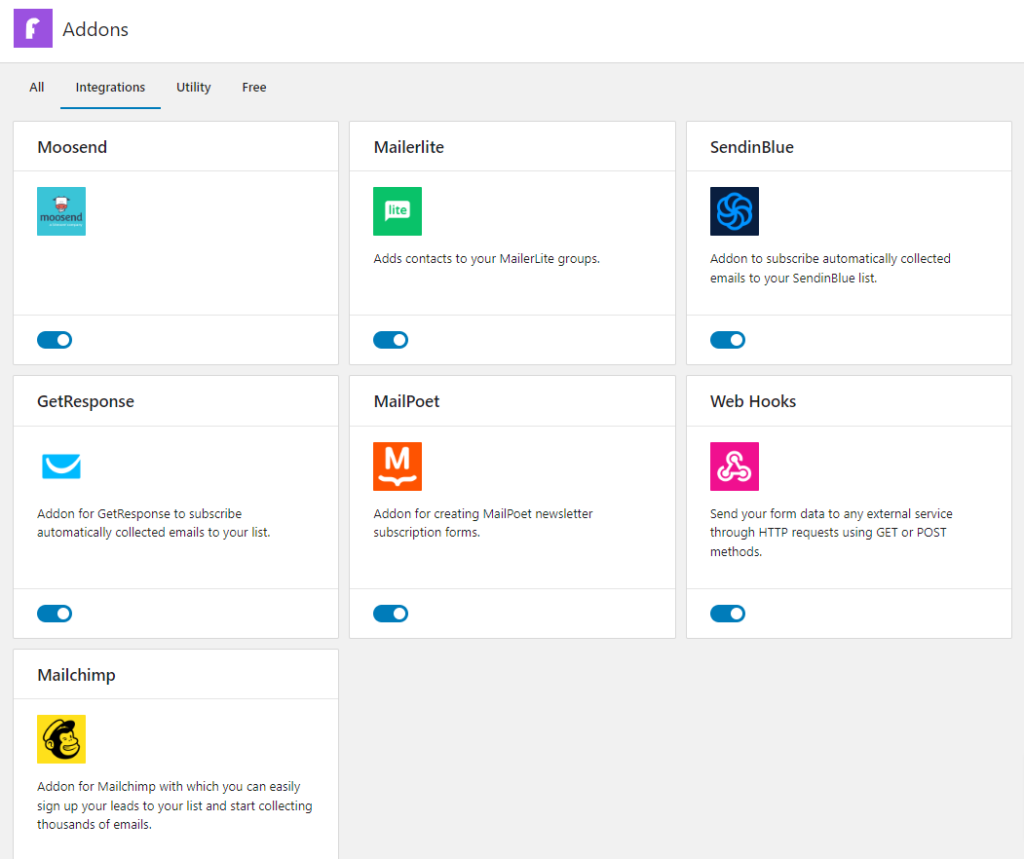Click the GetResponse addon description text

coord(153,523)
